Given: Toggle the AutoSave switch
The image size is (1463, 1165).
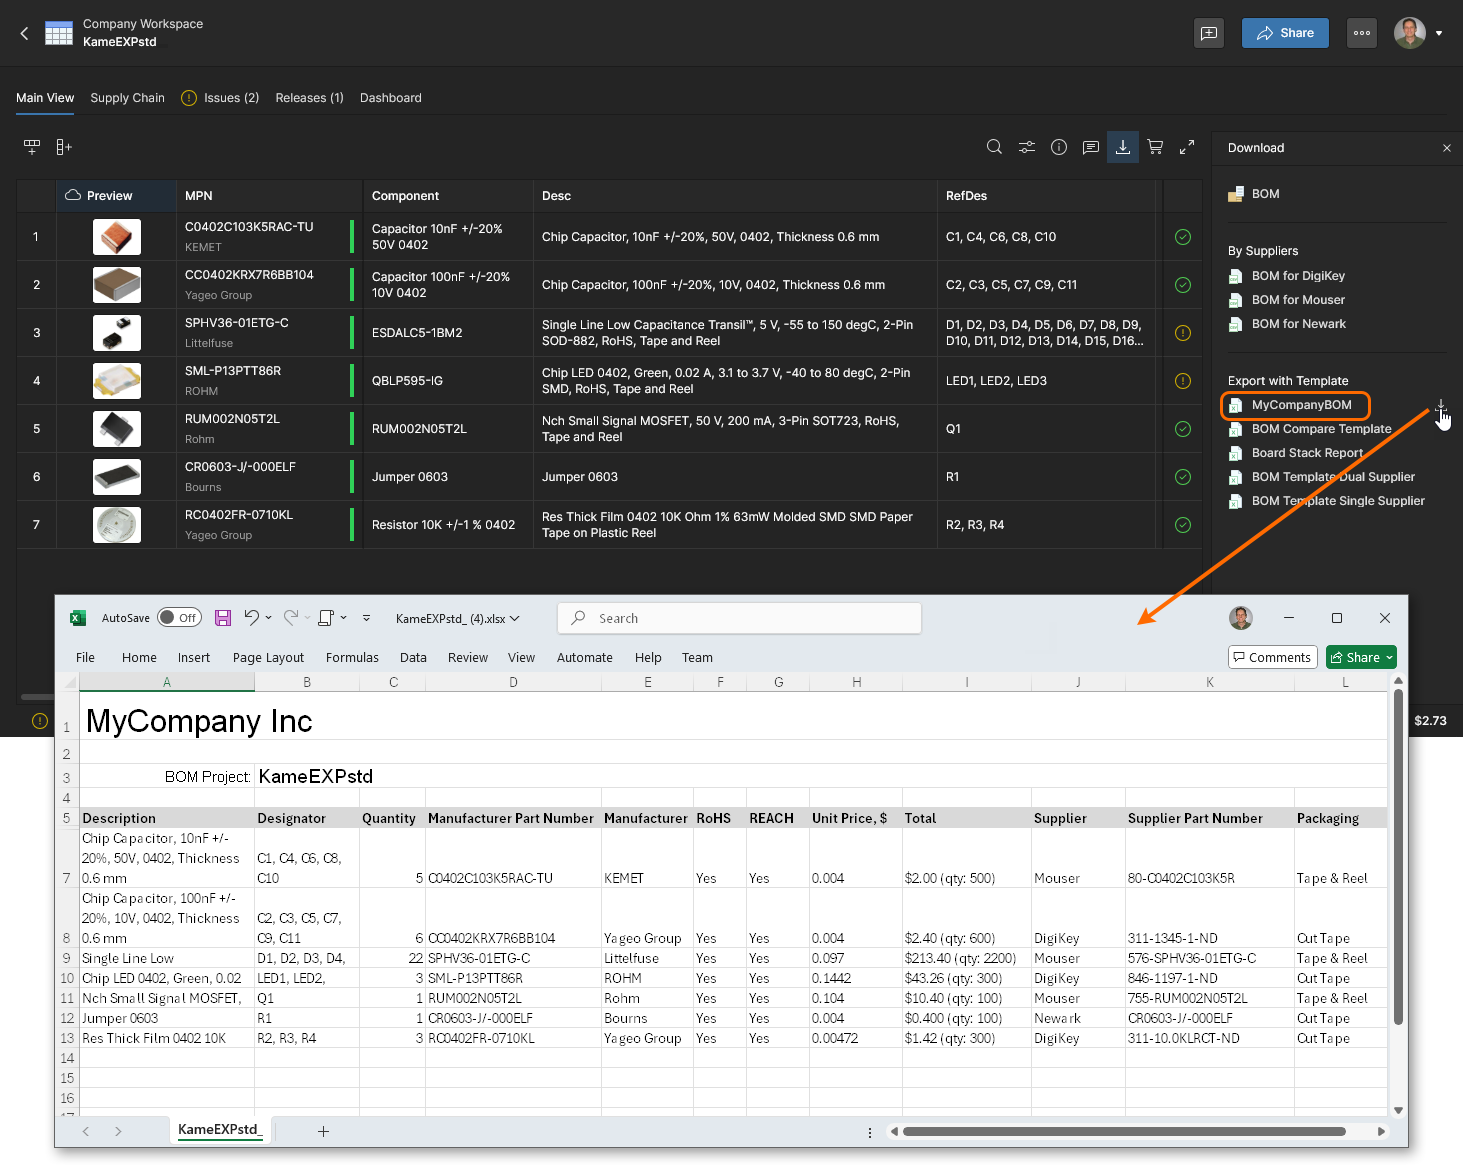Looking at the screenshot, I should (179, 618).
